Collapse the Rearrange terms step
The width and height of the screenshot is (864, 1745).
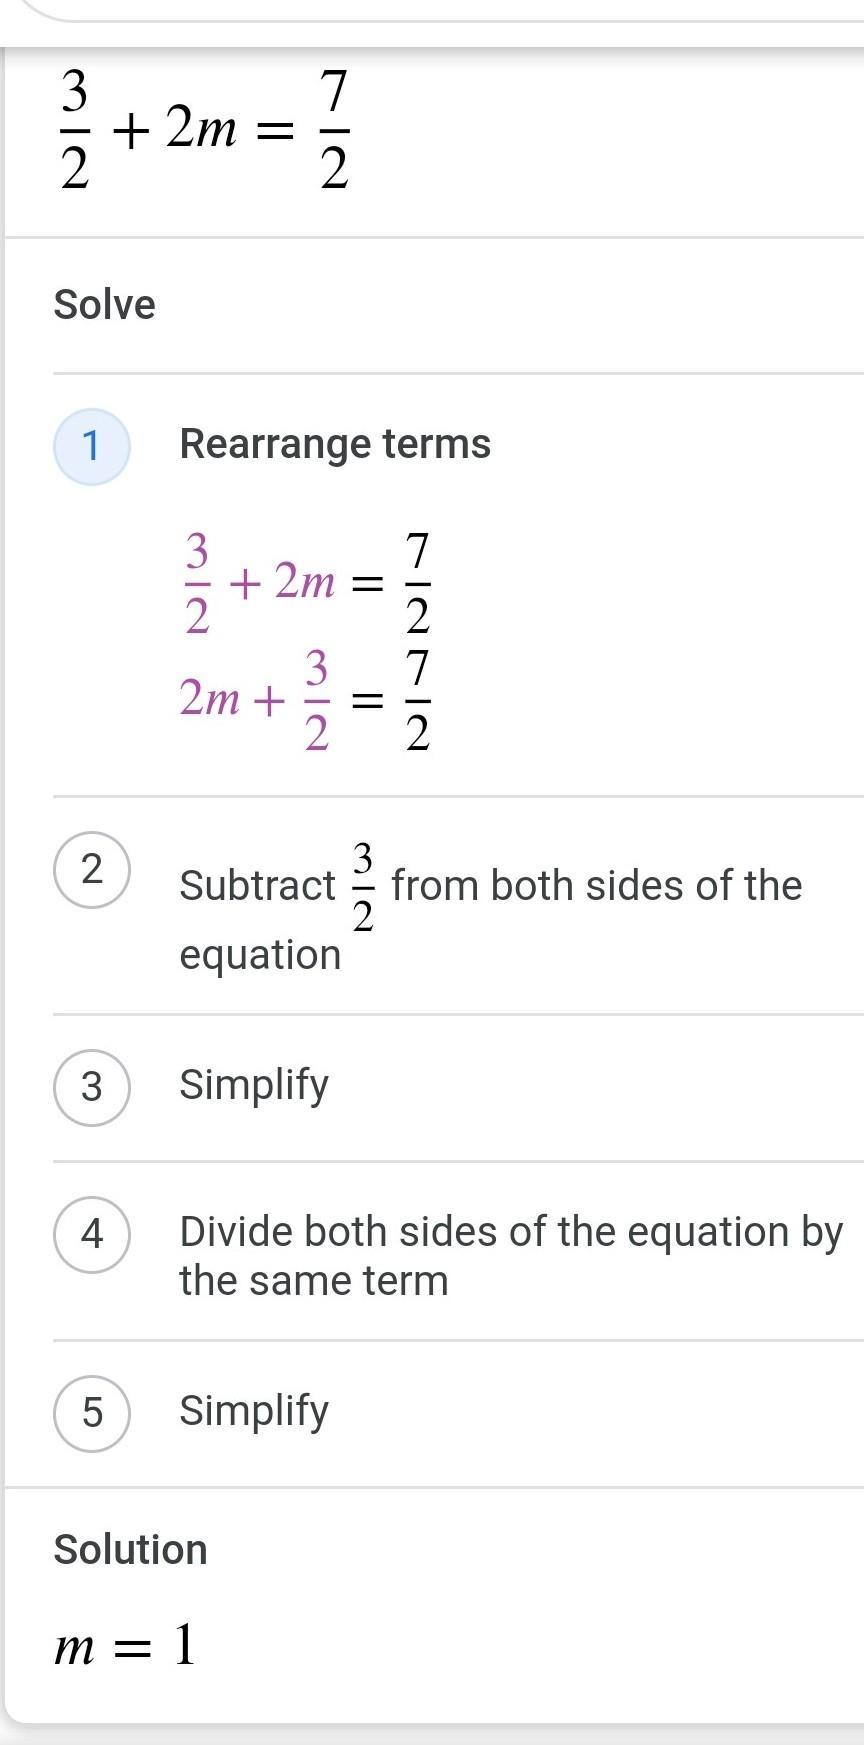(335, 444)
